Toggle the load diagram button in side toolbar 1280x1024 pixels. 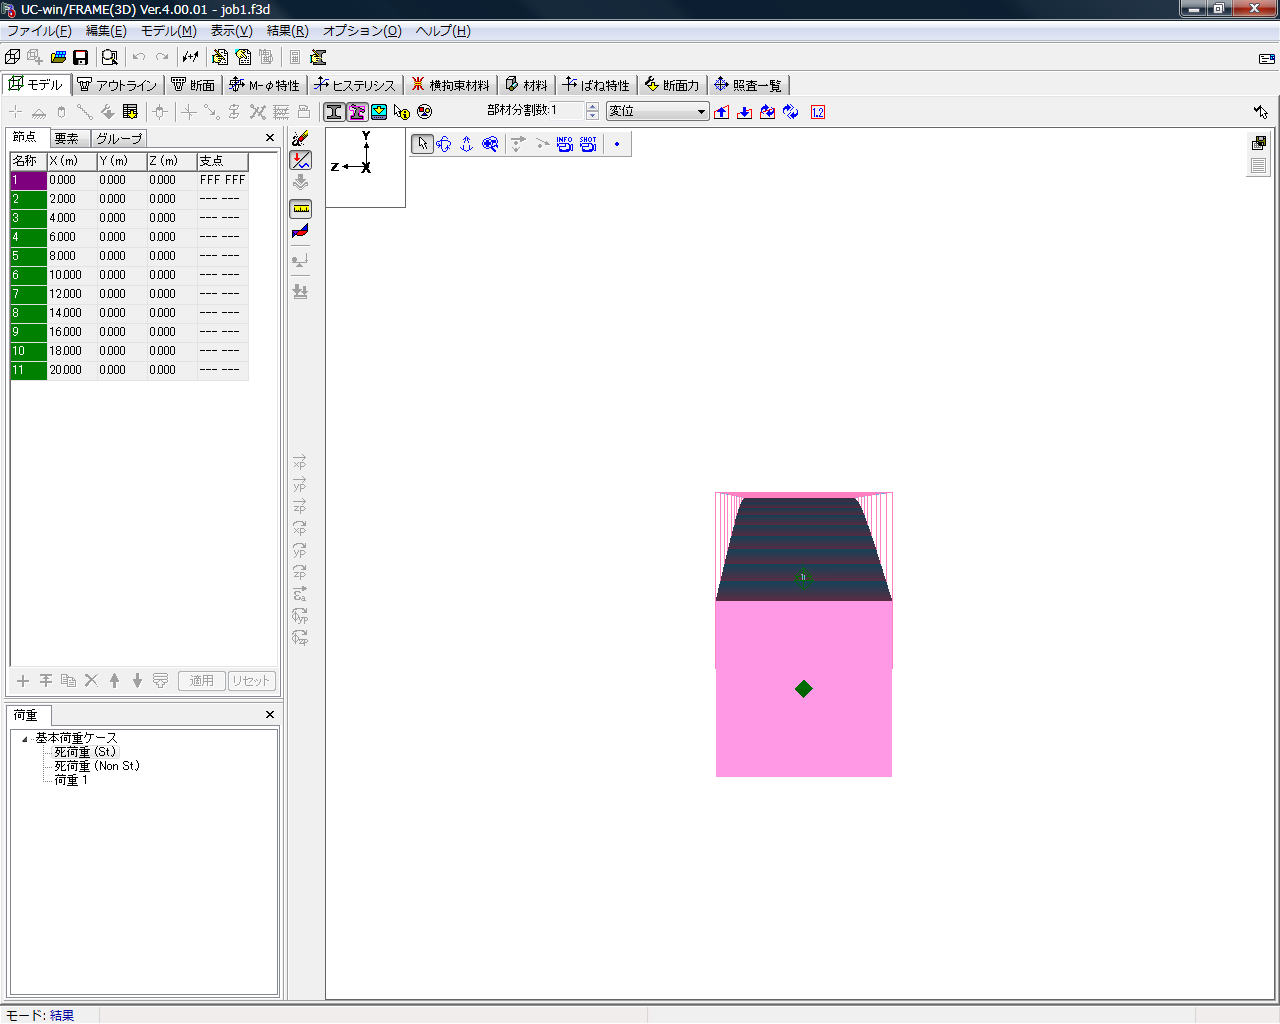coord(300,160)
